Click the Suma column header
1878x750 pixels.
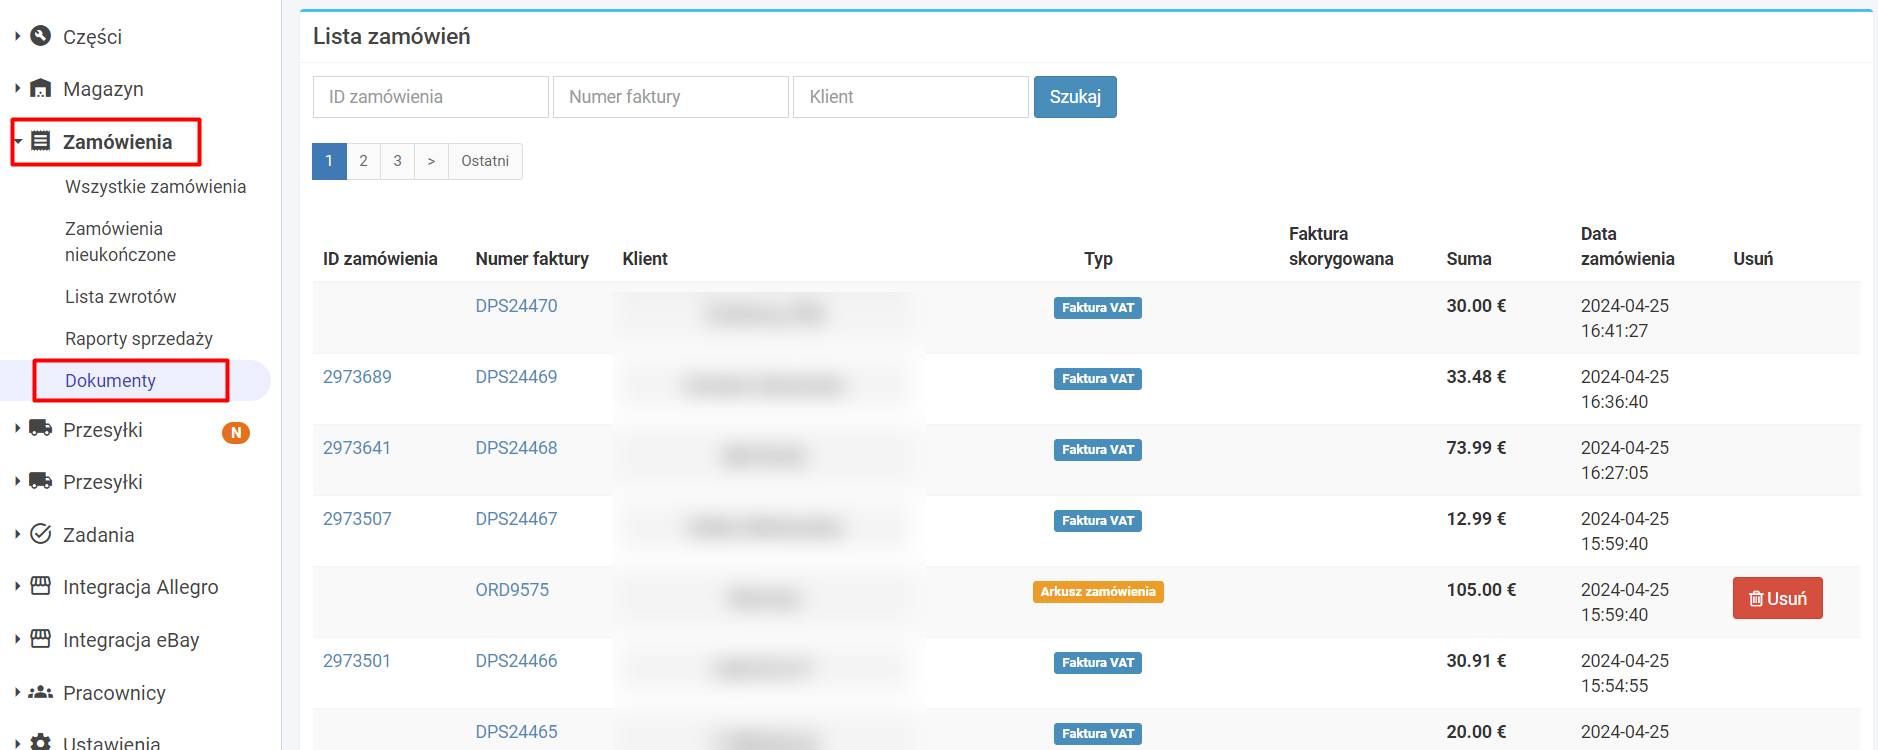(x=1469, y=259)
